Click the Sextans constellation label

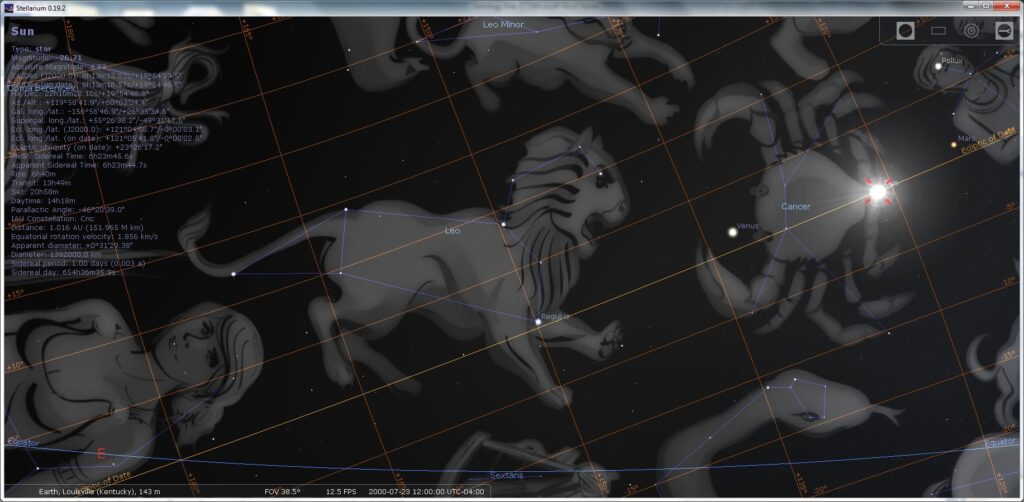point(506,475)
